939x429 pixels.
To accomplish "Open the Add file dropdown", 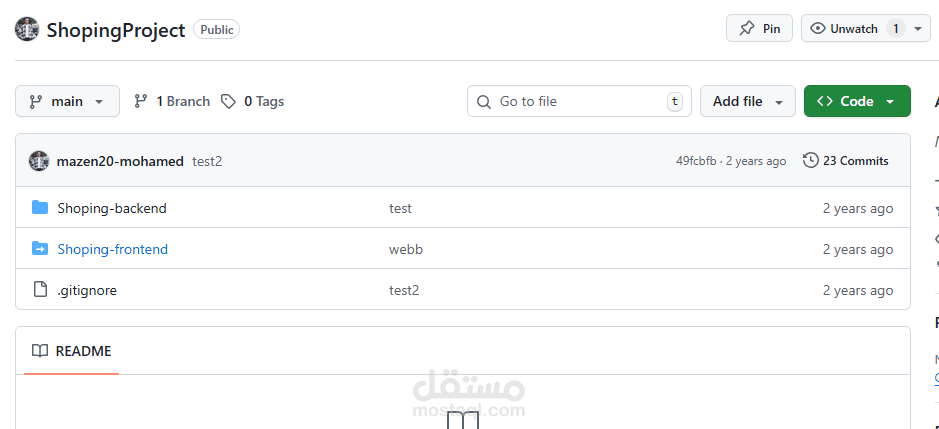I will (x=747, y=101).
